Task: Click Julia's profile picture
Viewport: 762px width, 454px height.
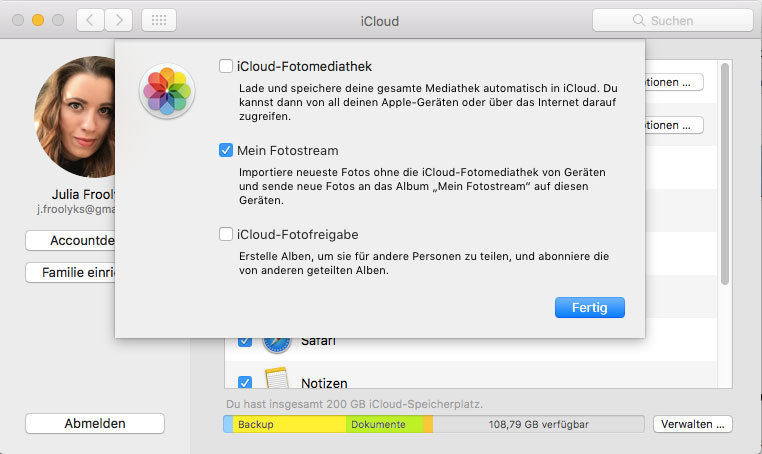Action: click(75, 117)
